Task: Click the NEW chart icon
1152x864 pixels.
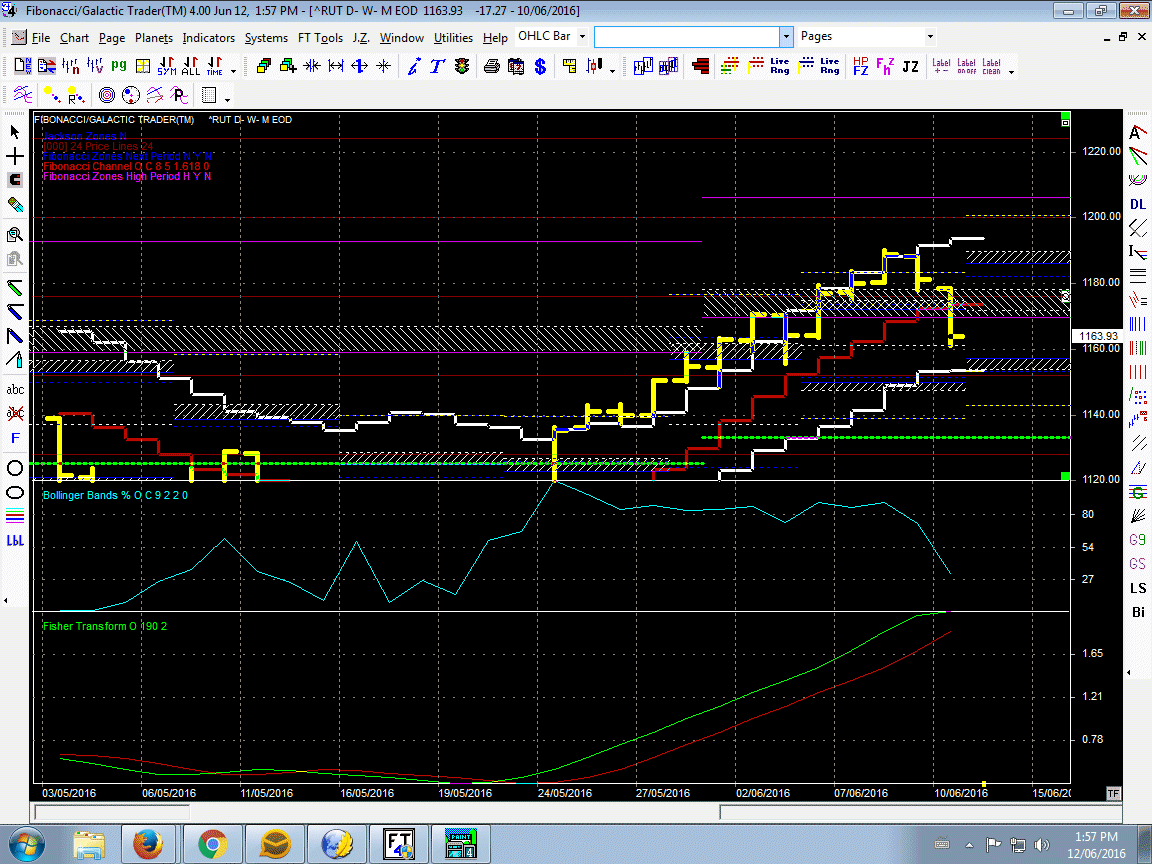Action: [23, 66]
